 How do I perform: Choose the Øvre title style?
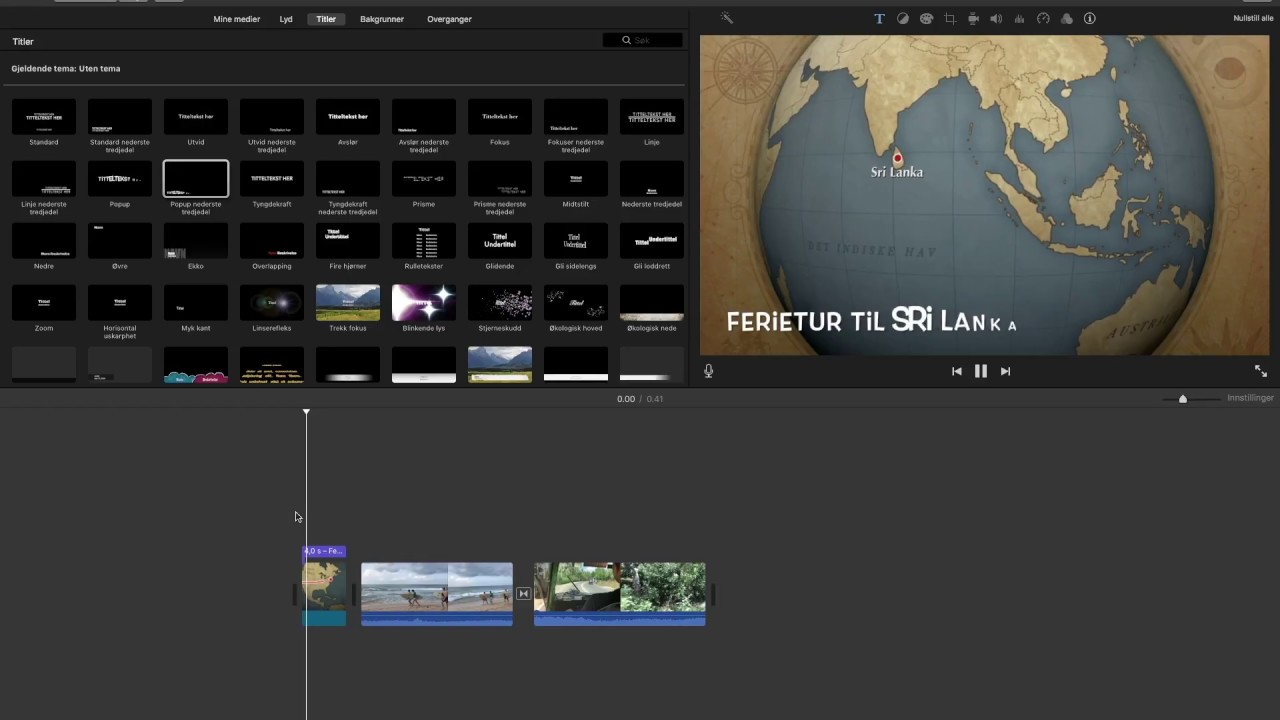[x=120, y=241]
